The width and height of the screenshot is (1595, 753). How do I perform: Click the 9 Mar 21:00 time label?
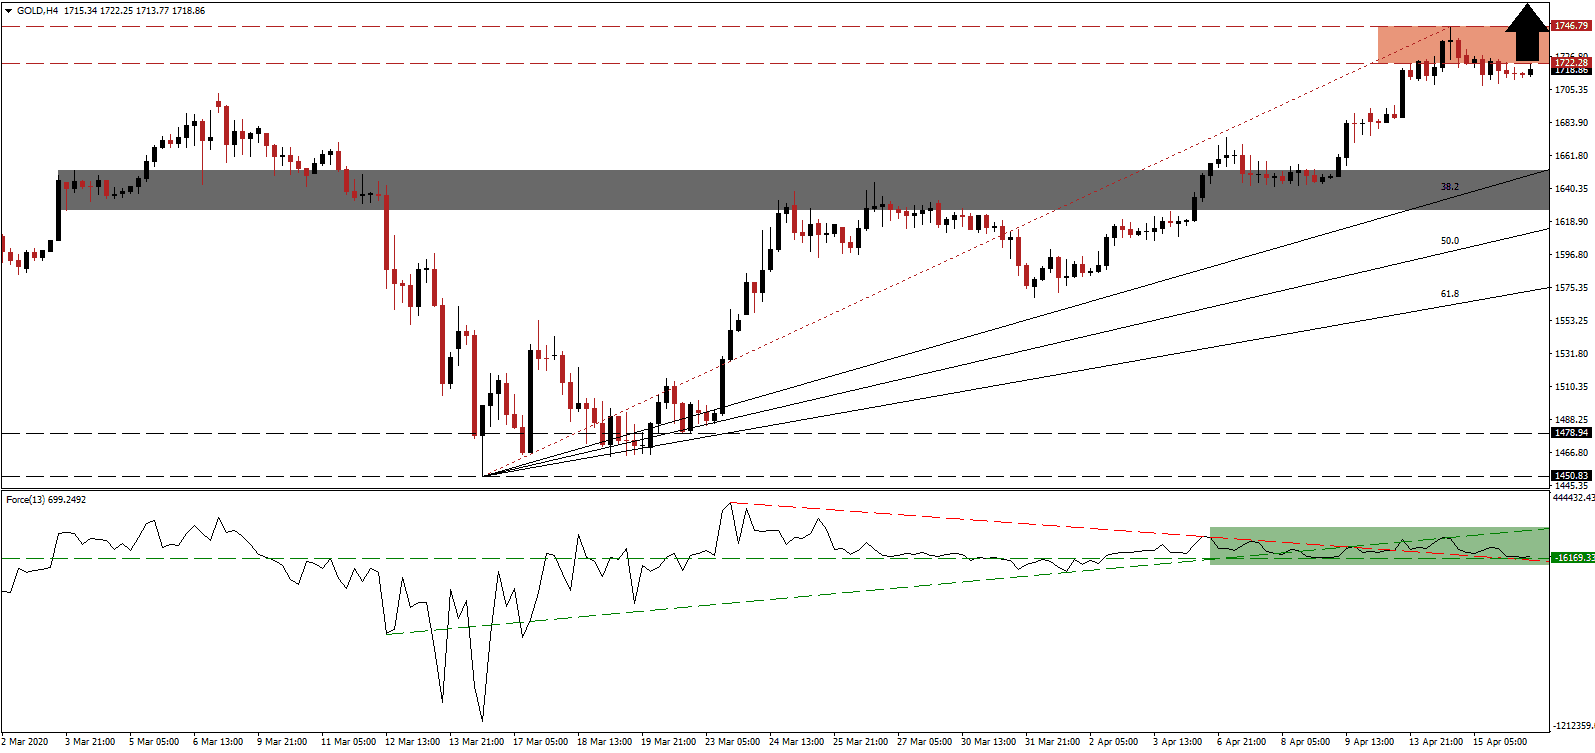282,742
